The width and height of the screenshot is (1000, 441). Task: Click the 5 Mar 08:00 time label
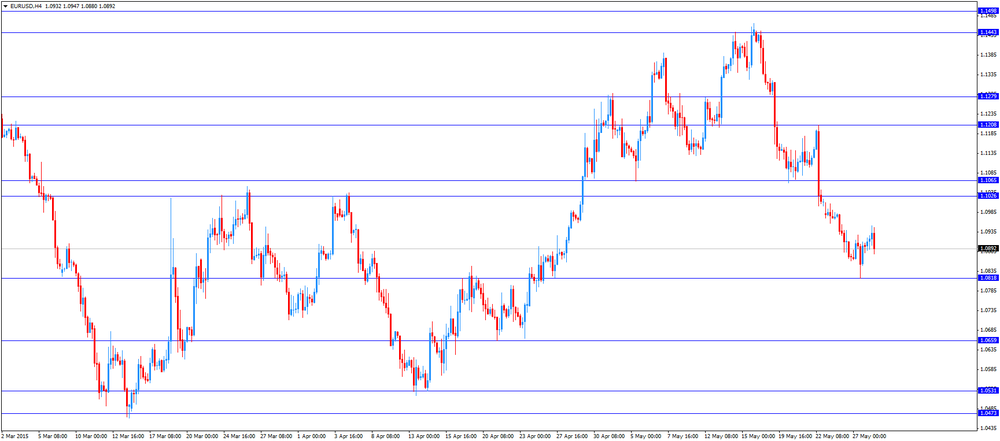click(x=52, y=437)
